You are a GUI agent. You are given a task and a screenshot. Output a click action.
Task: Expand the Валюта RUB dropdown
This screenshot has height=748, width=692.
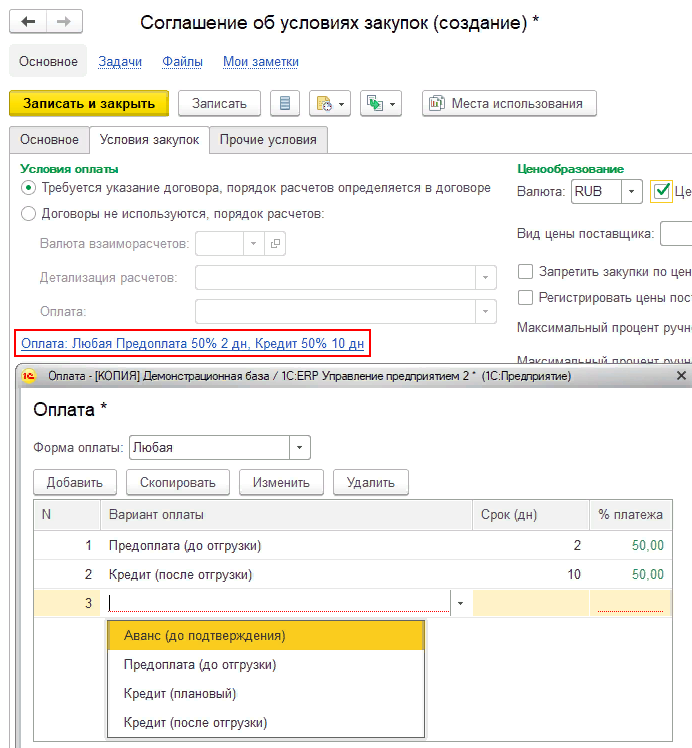632,191
